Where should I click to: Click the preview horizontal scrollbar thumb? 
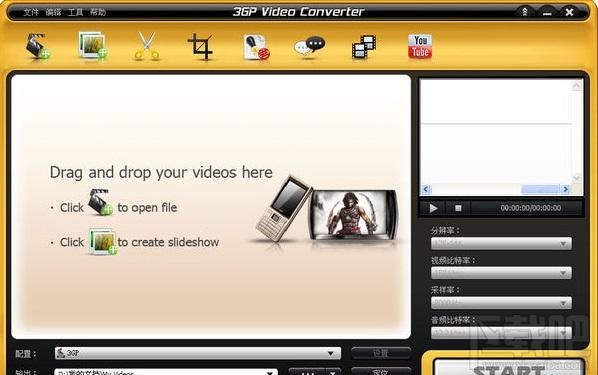(x=540, y=189)
